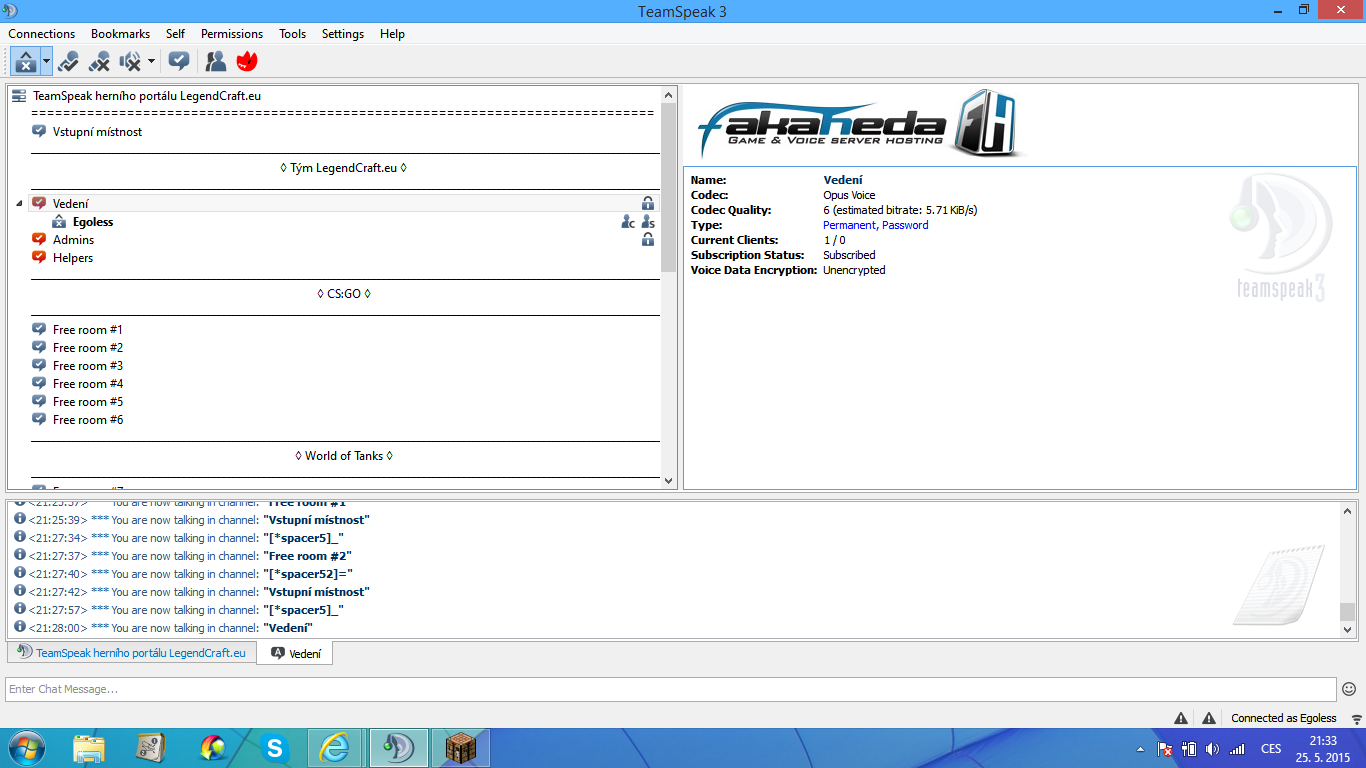Viewport: 1366px width, 768px height.
Task: Open system volume control in tray
Action: pyautogui.click(x=1213, y=748)
